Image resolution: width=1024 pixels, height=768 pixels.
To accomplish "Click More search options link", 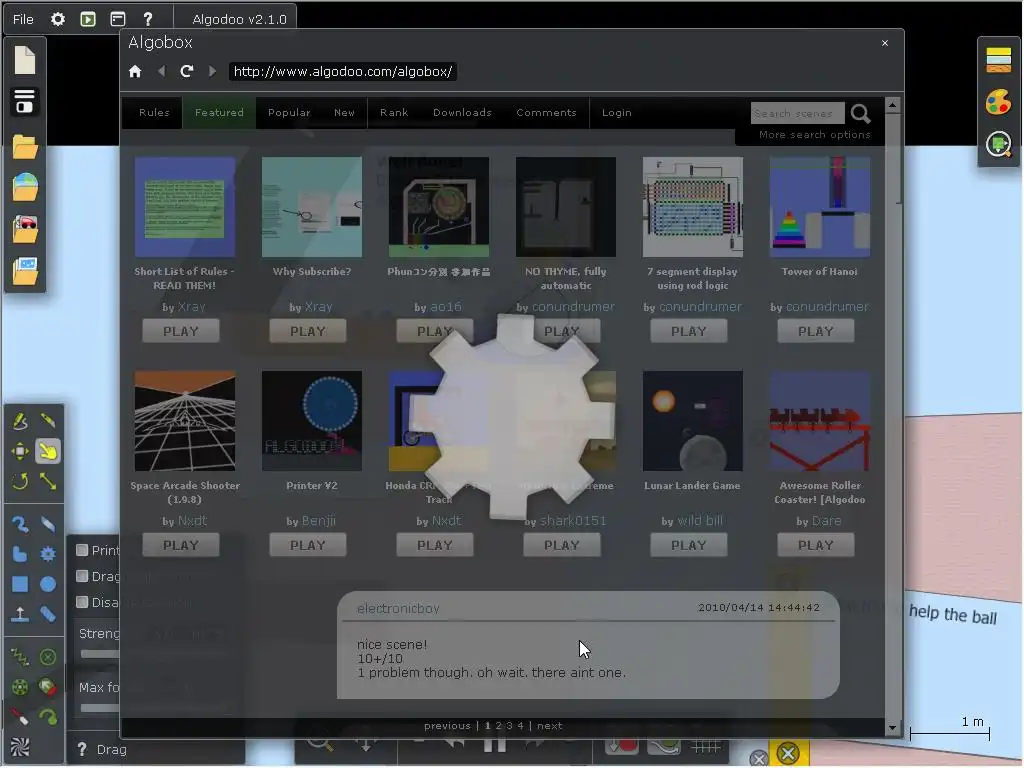I will (814, 135).
